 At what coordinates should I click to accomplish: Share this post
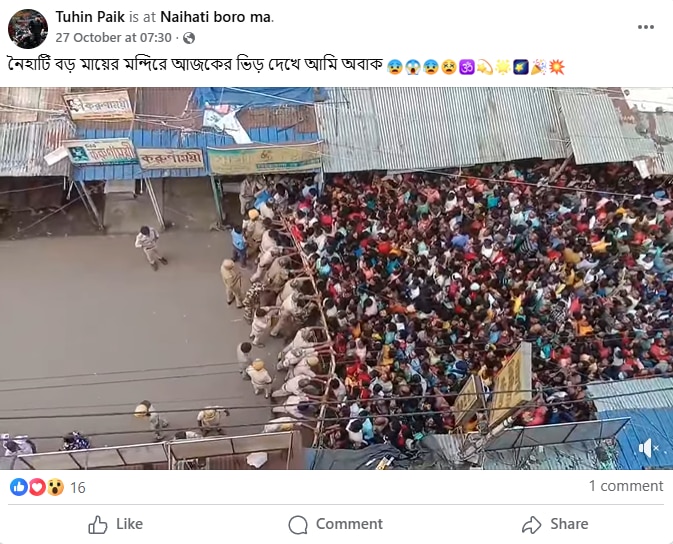pyautogui.click(x=555, y=524)
